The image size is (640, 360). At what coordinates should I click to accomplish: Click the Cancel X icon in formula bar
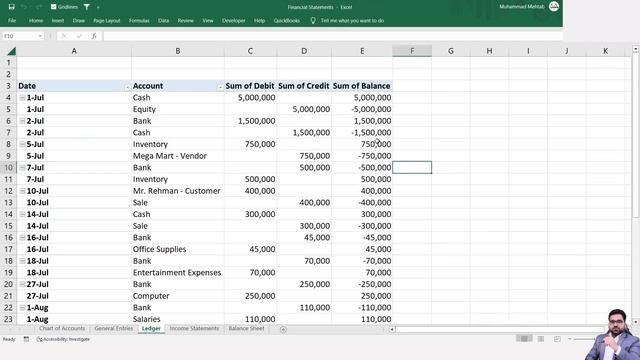(x=64, y=36)
